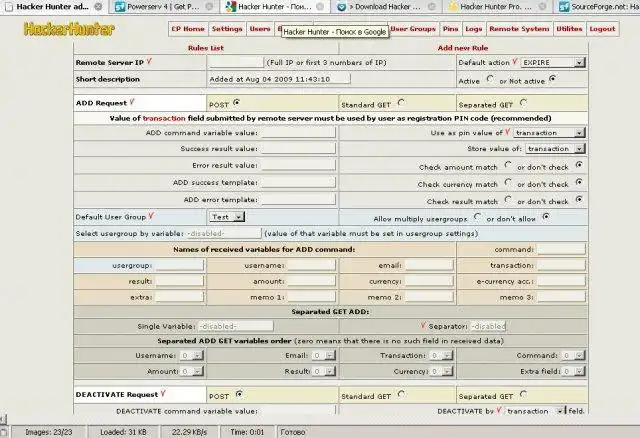This screenshot has height=438, width=640.
Task: Expand the Store value of dropdown
Action: 555,149
